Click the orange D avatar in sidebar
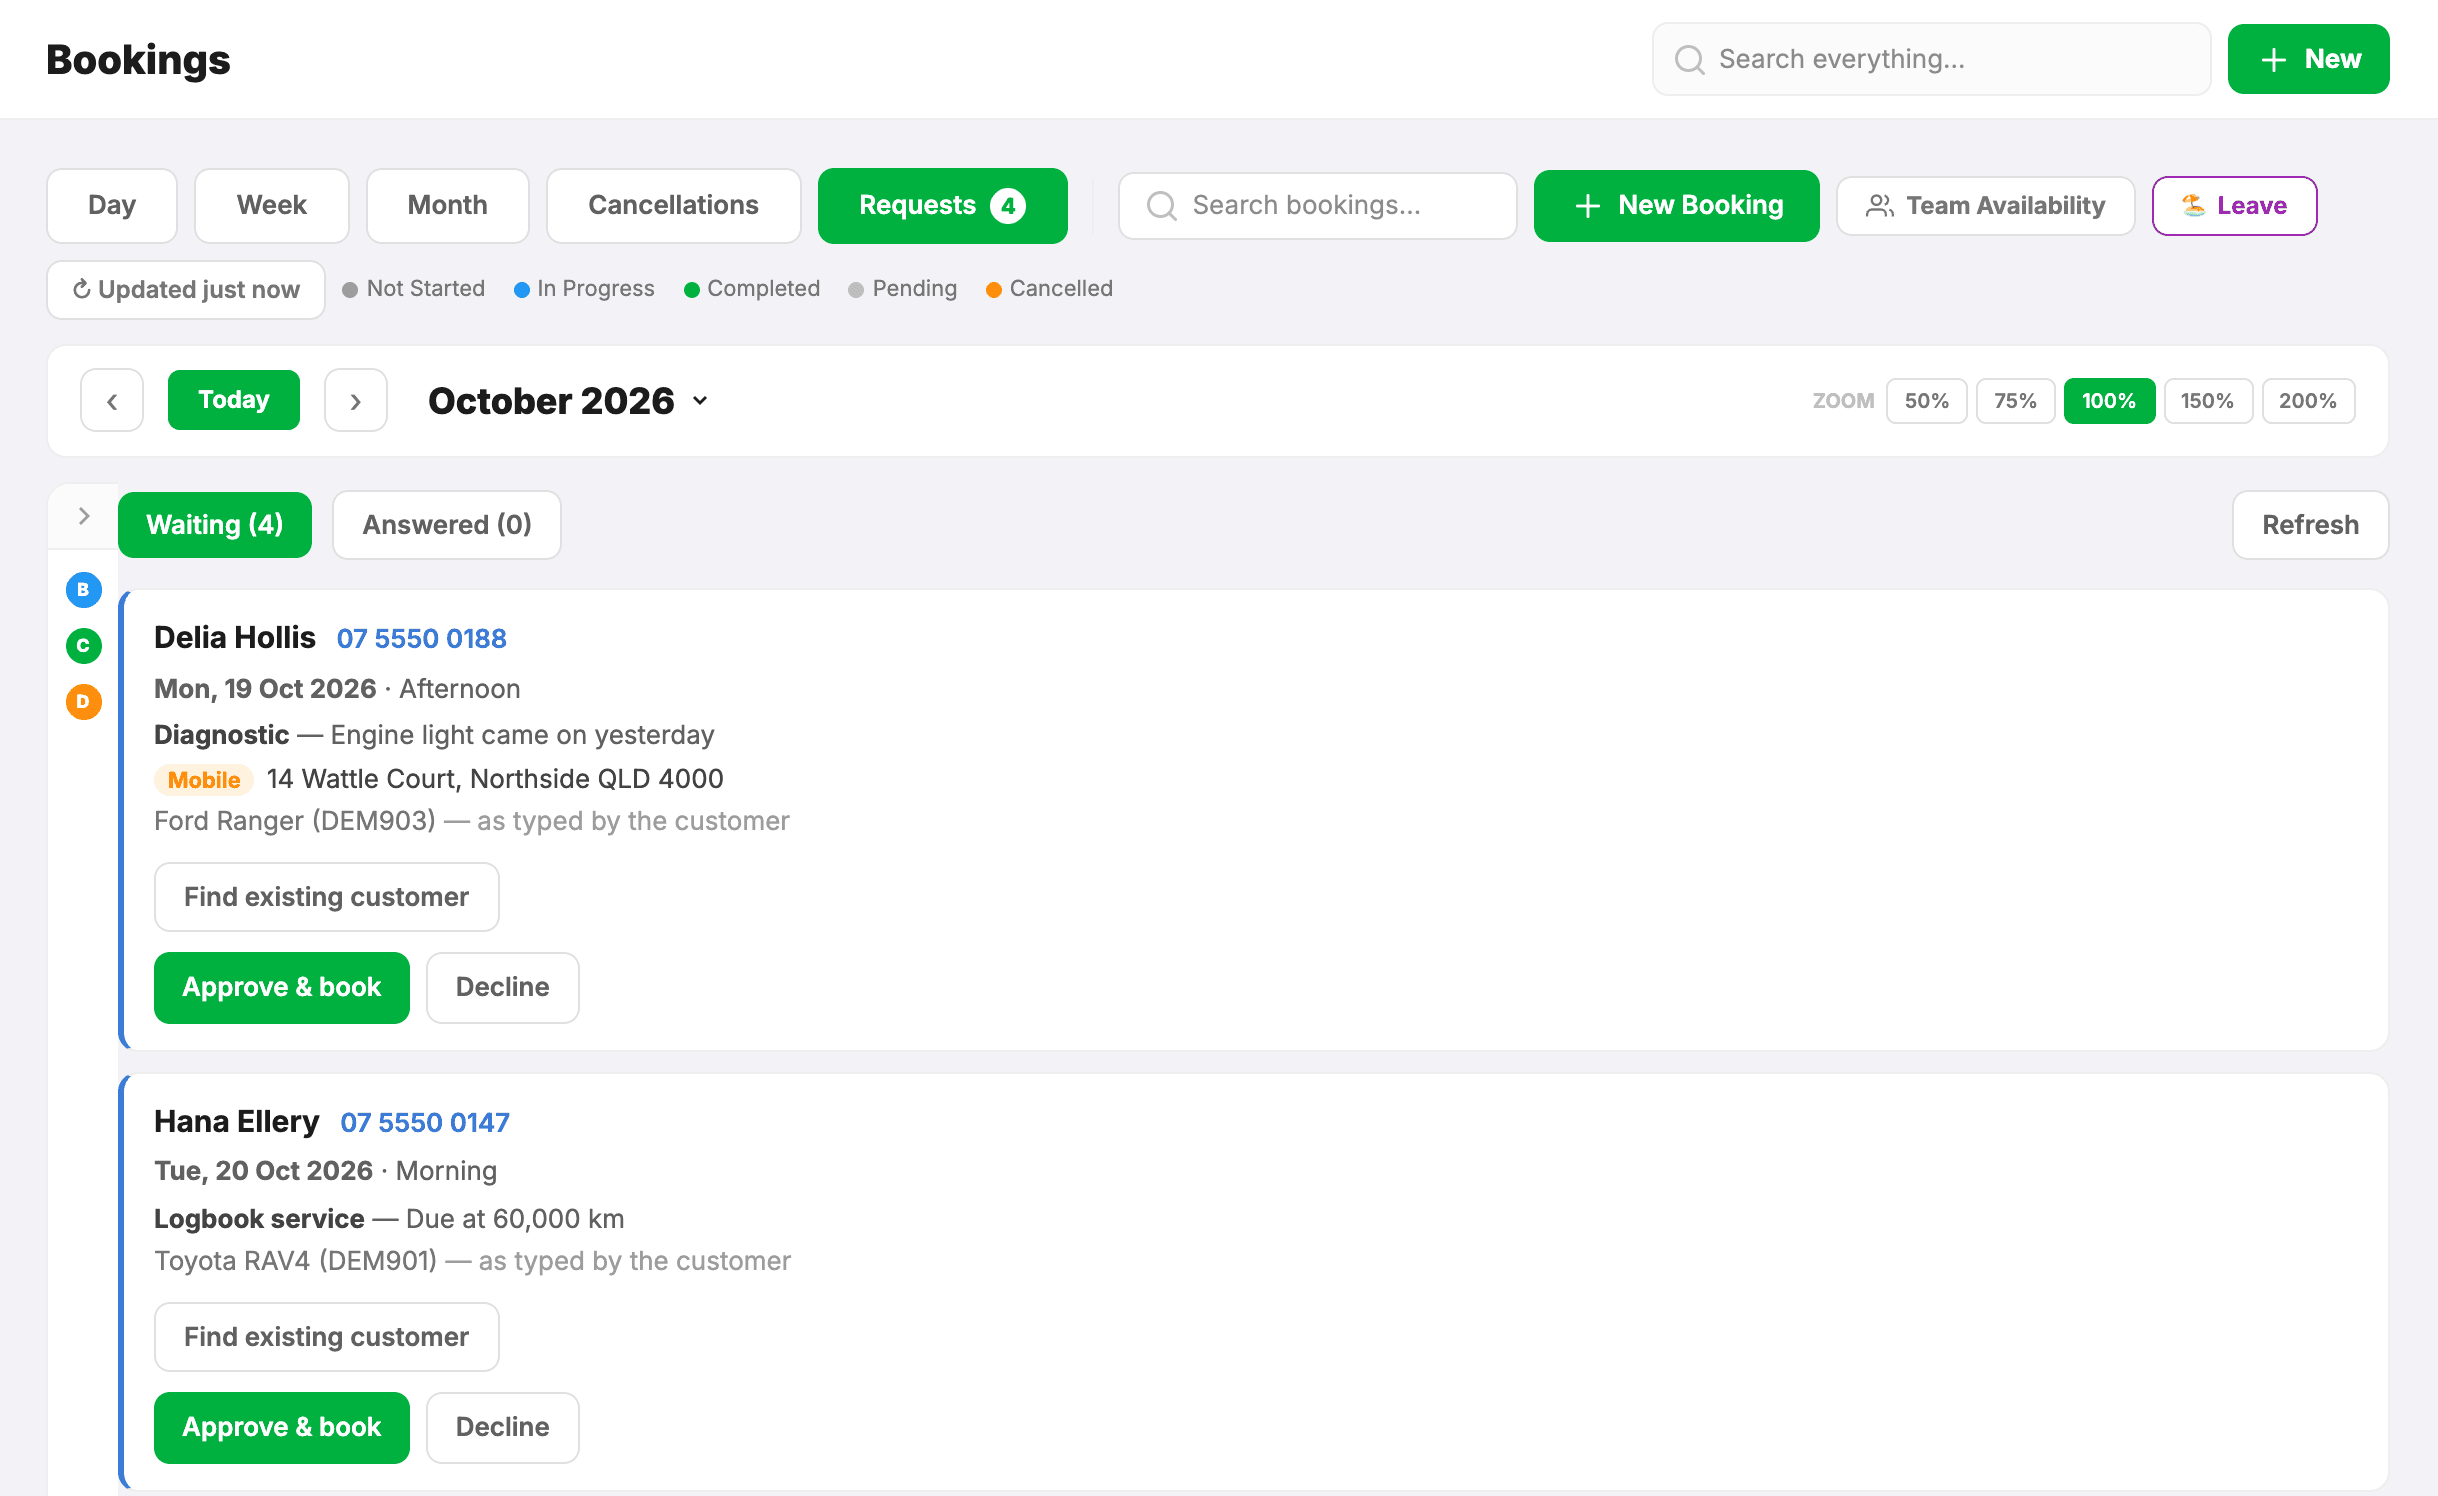The height and width of the screenshot is (1496, 2438). [84, 702]
